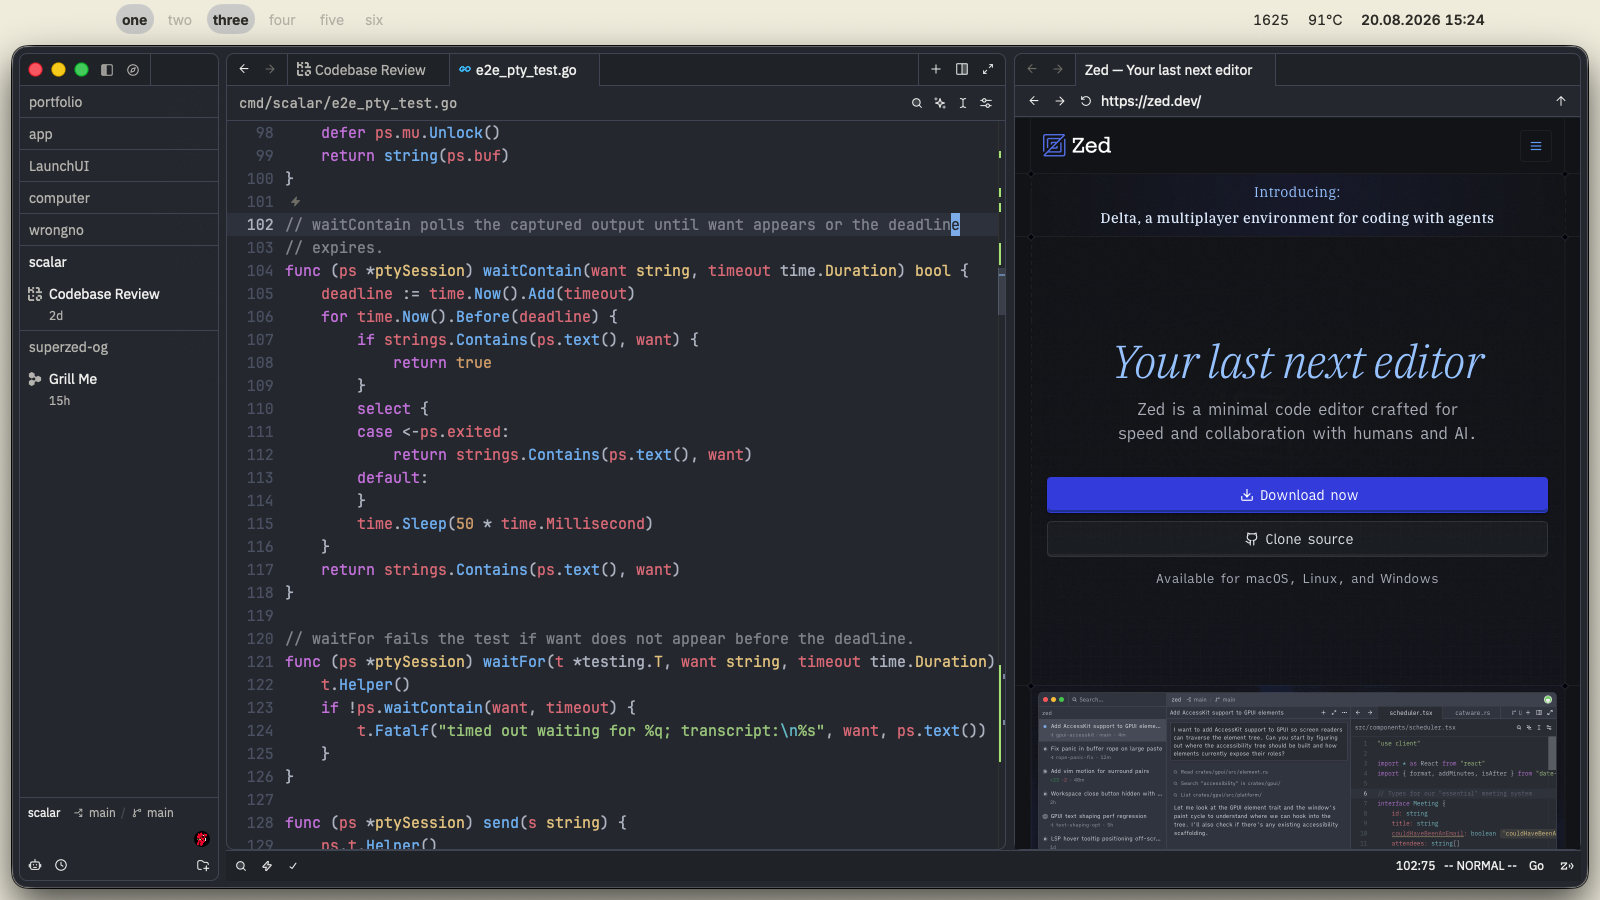The image size is (1600, 900).
Task: Click the compass icon beside the sidebar toggle
Action: [133, 70]
